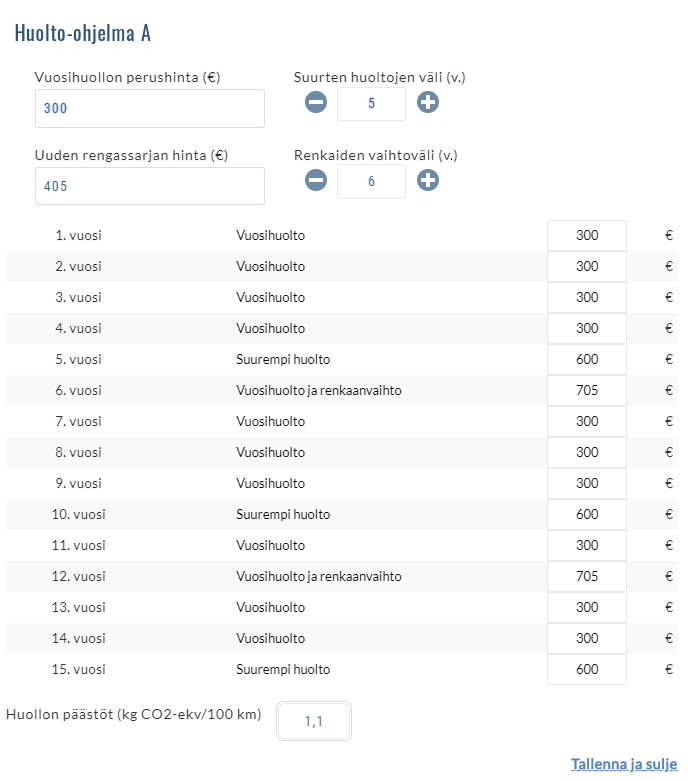Decrease the Suurten huoltojen väli value
The height and width of the screenshot is (782, 688).
316,102
